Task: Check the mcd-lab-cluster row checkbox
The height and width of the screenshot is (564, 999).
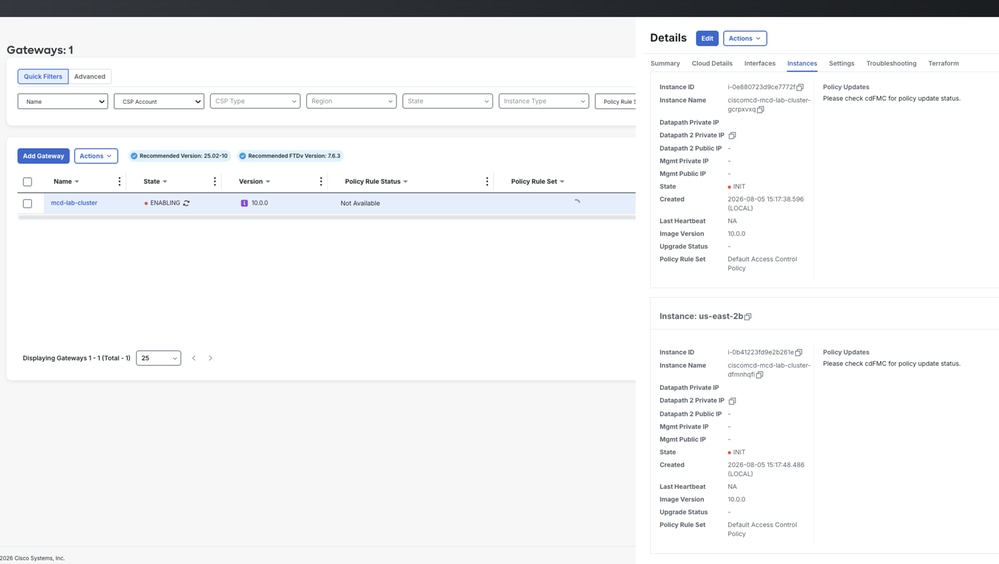Action: tap(27, 203)
